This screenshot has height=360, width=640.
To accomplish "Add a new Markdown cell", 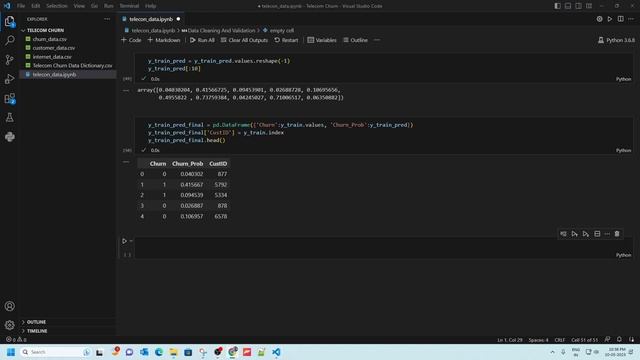I will (x=164, y=40).
